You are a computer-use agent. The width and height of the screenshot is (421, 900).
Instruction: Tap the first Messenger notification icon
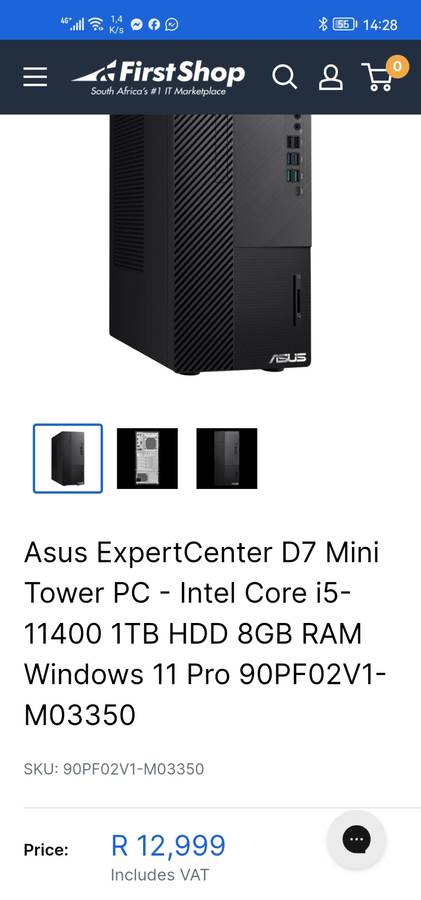click(137, 25)
